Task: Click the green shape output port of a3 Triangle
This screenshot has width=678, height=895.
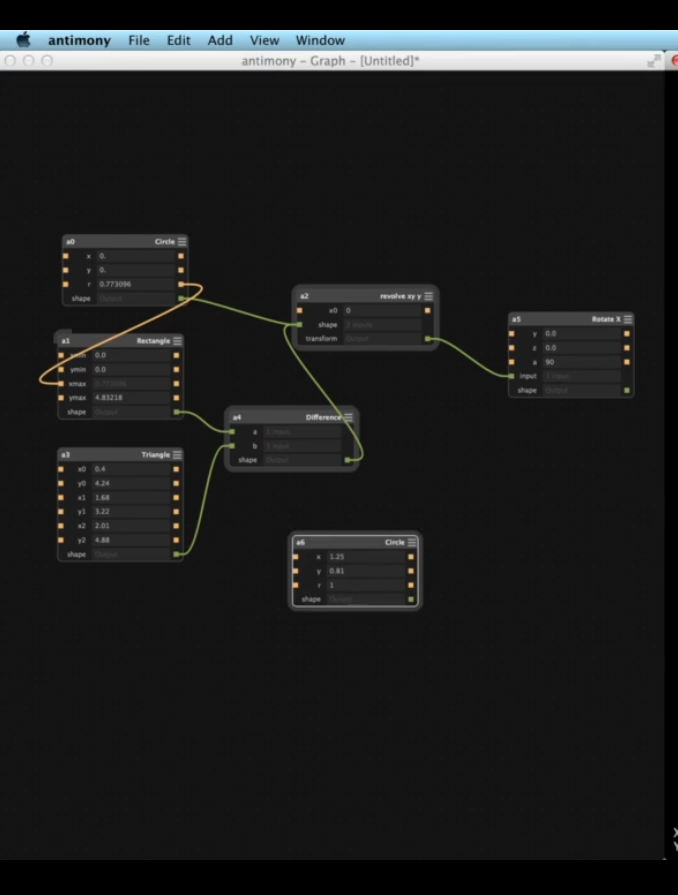Action: point(176,554)
